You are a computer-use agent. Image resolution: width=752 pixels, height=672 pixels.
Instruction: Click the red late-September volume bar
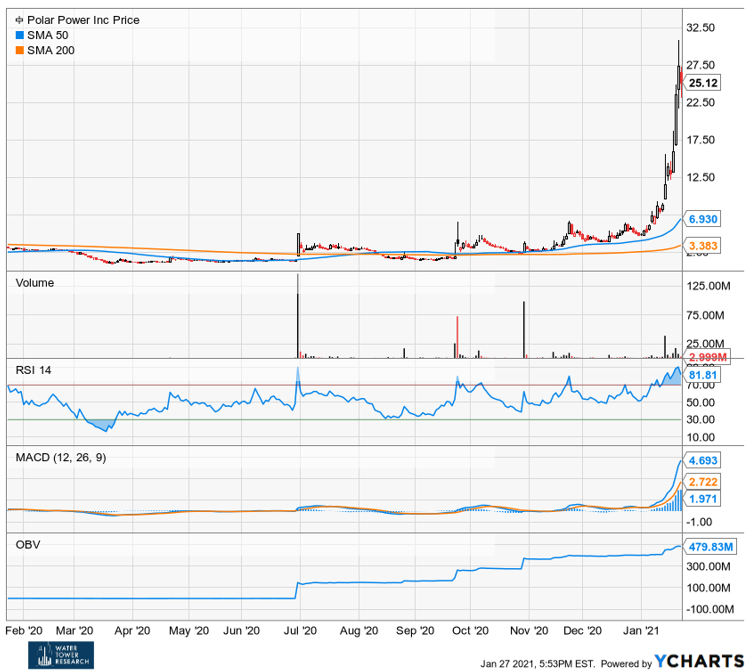point(458,337)
